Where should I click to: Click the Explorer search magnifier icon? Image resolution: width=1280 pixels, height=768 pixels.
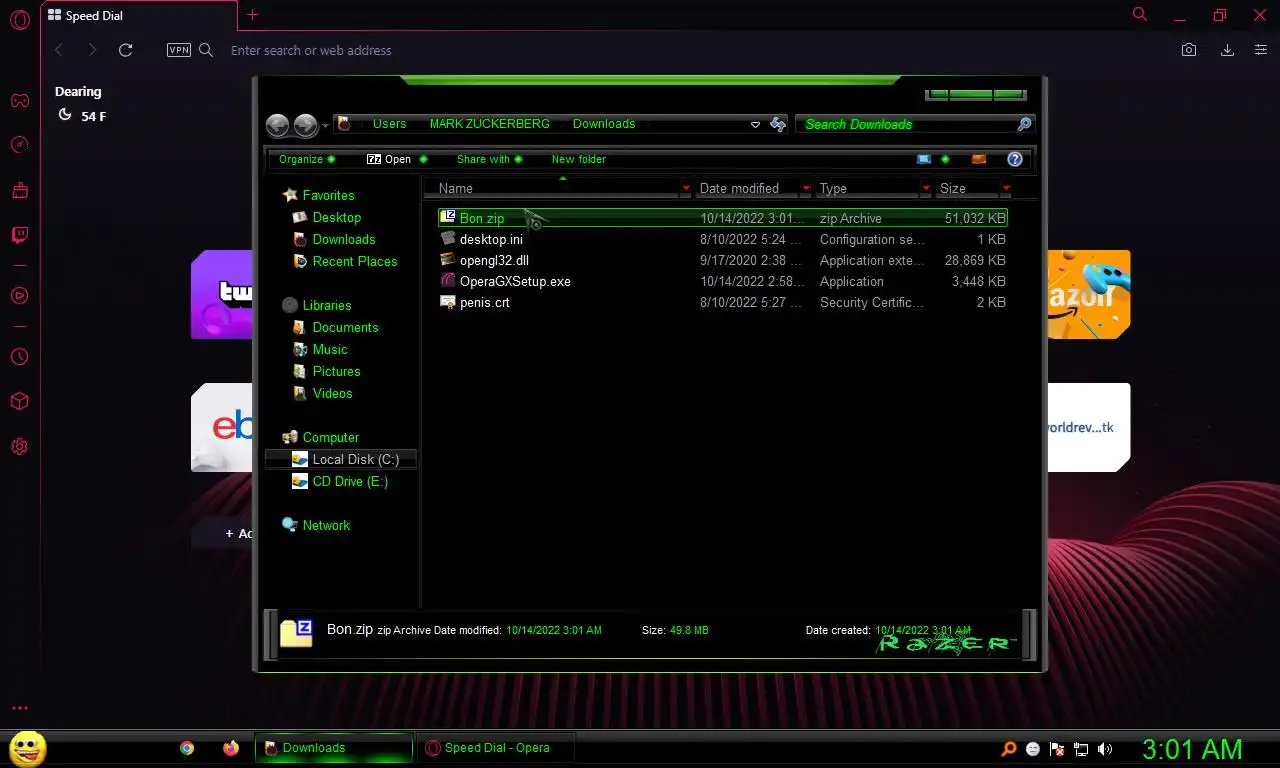[x=1024, y=124]
